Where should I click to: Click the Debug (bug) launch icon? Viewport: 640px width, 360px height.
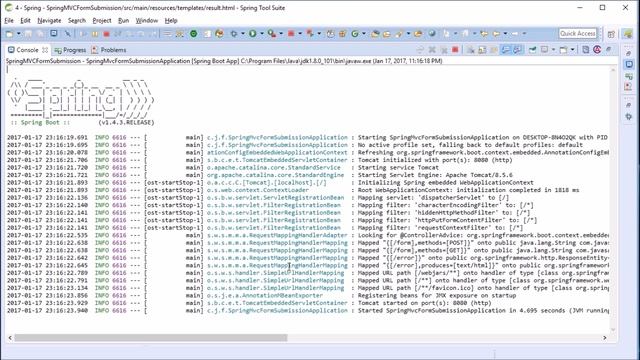(x=234, y=34)
